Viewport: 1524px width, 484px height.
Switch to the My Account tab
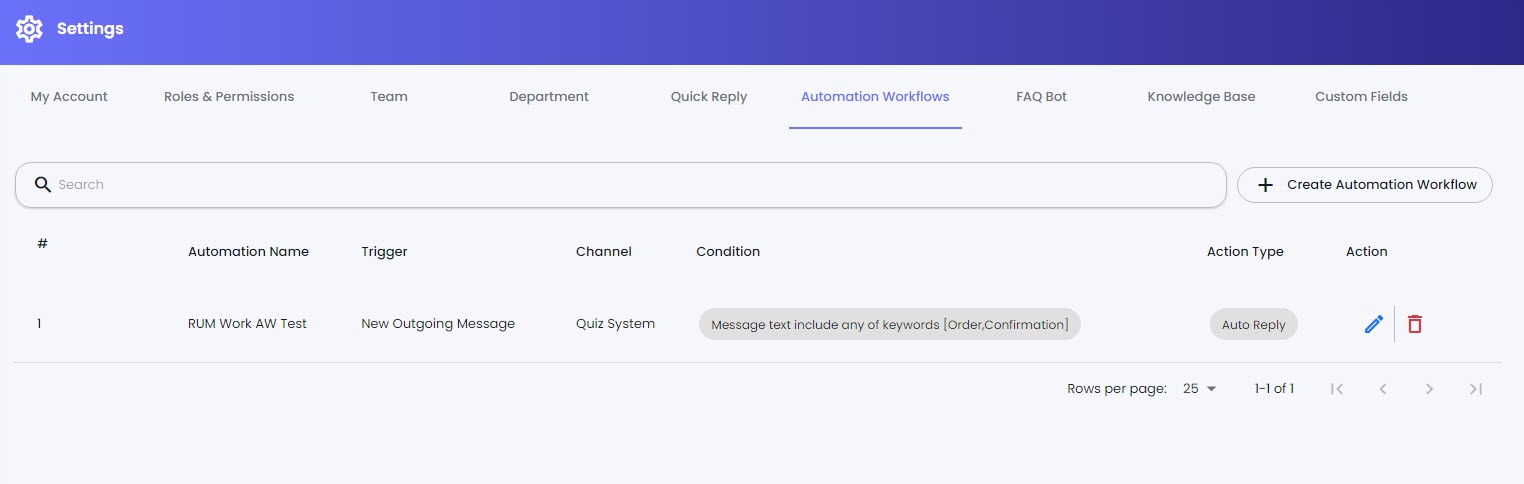point(69,97)
